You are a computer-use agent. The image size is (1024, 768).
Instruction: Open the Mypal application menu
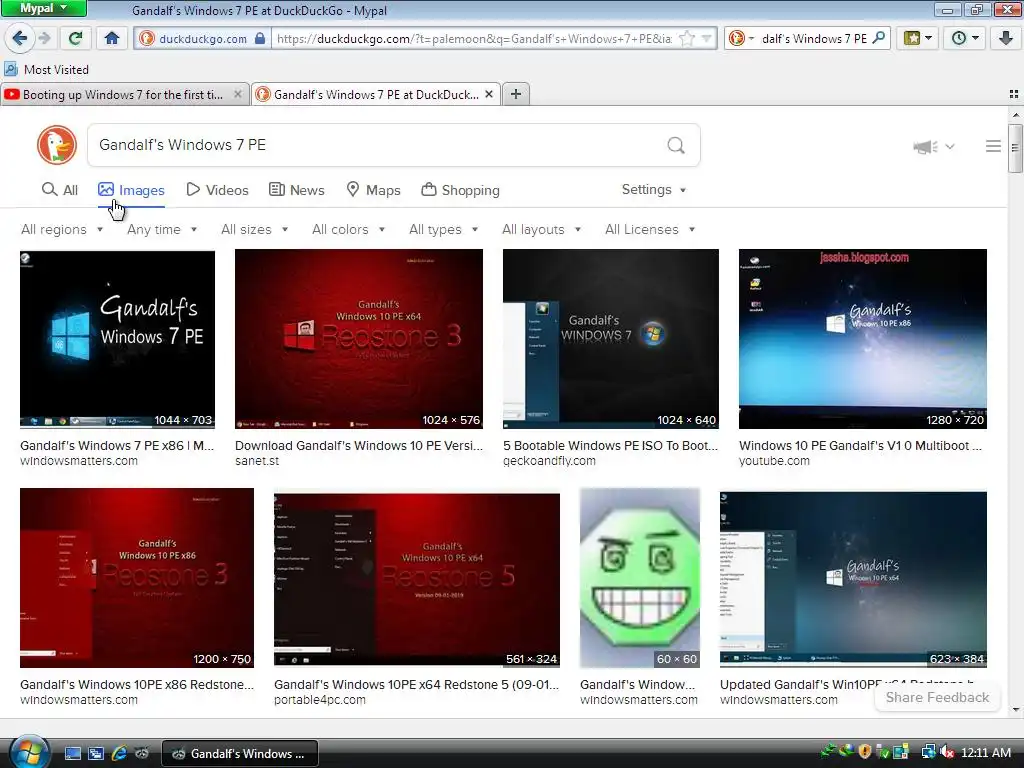click(43, 8)
